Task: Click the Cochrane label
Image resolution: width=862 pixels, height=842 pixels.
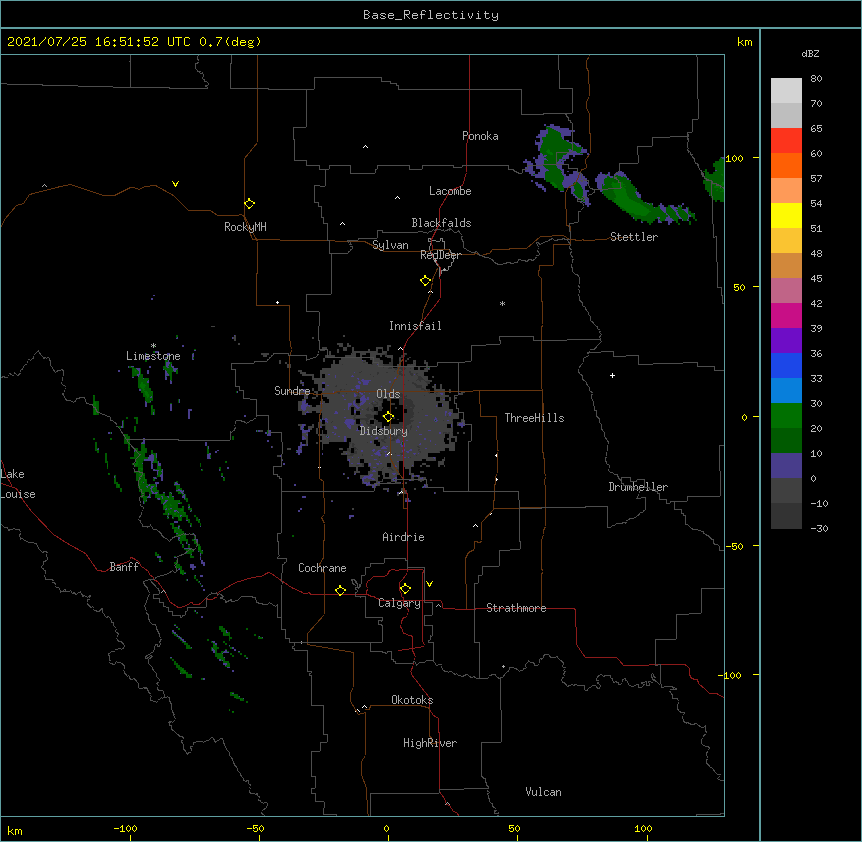Action: [x=322, y=568]
